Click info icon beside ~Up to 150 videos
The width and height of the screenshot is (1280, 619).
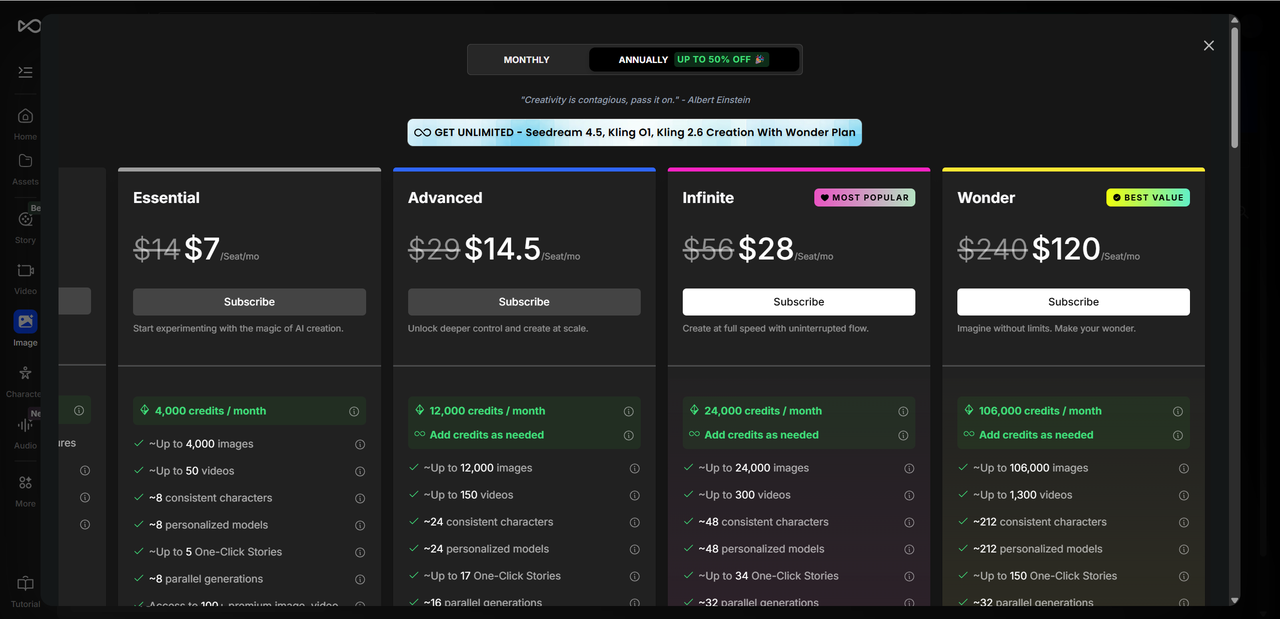point(634,495)
